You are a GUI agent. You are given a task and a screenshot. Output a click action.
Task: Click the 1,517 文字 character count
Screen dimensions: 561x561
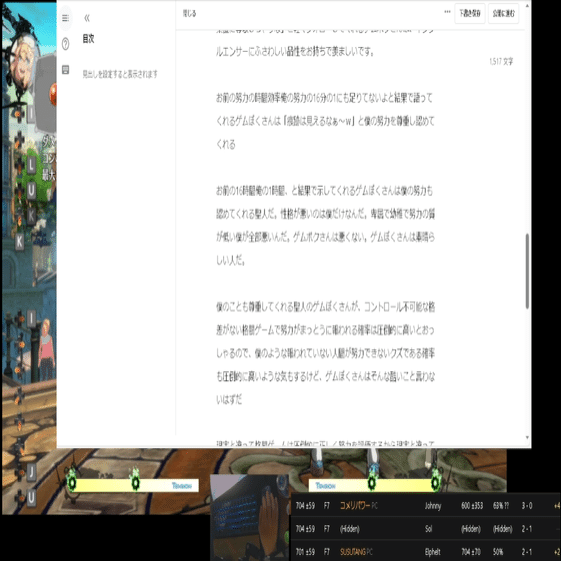501,62
